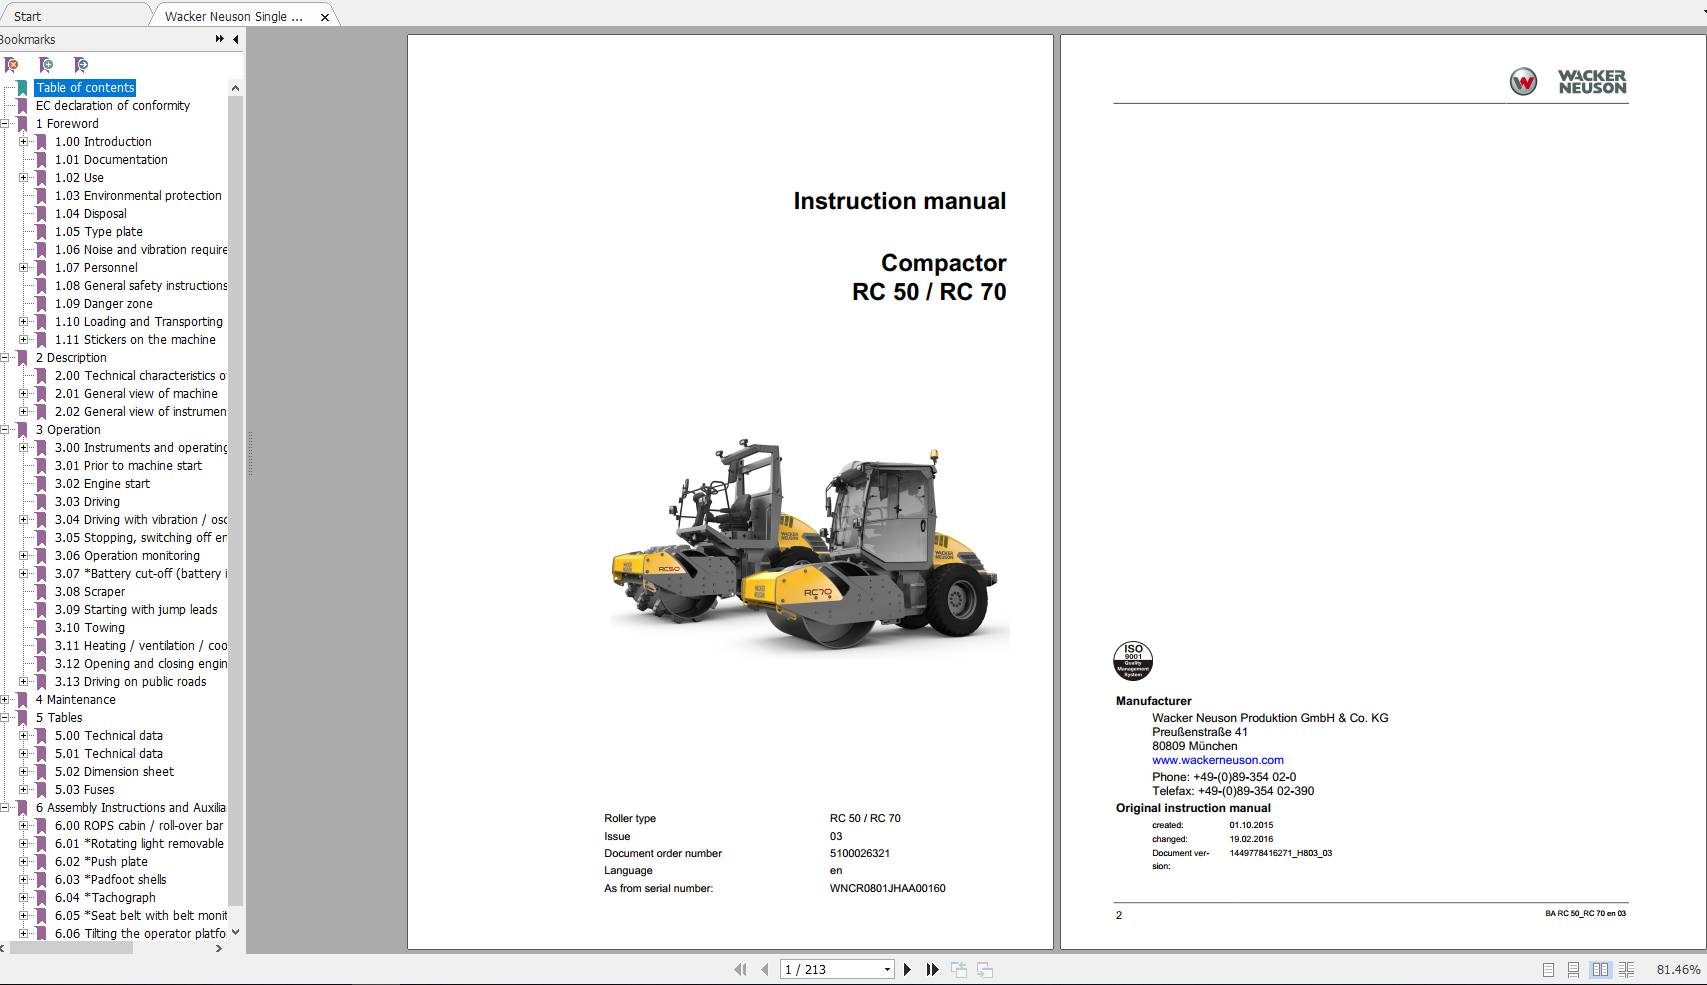Click the 81.46% zoom level
This screenshot has height=985, width=1707.
click(1678, 969)
